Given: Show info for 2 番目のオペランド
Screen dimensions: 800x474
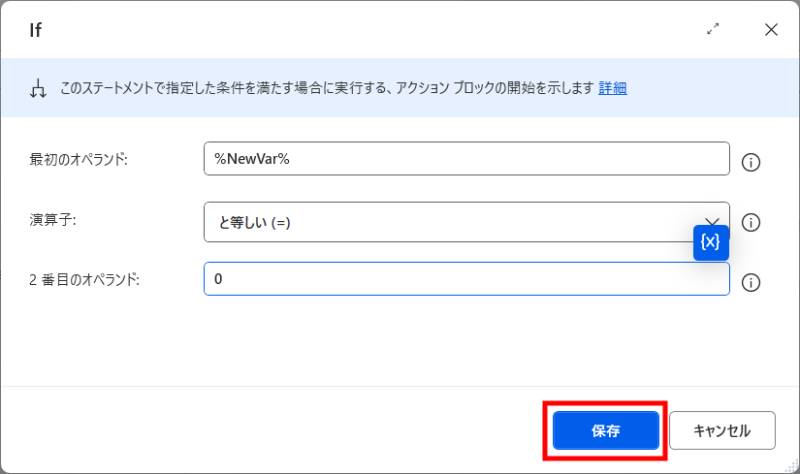Looking at the screenshot, I should click(751, 283).
